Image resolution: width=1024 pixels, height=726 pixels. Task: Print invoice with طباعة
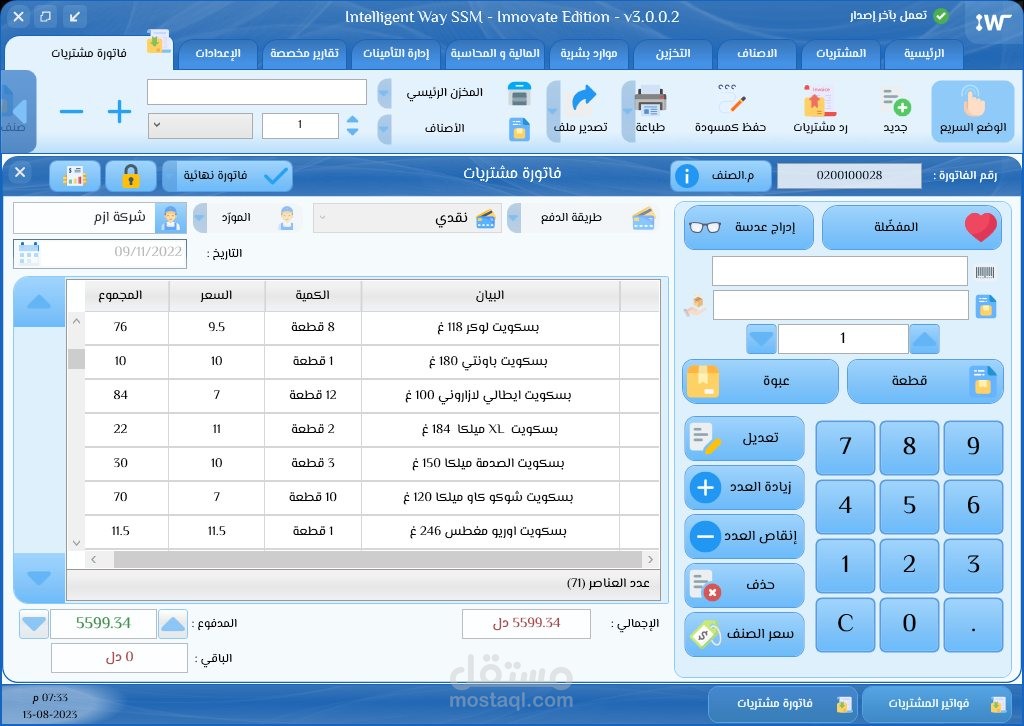(650, 111)
